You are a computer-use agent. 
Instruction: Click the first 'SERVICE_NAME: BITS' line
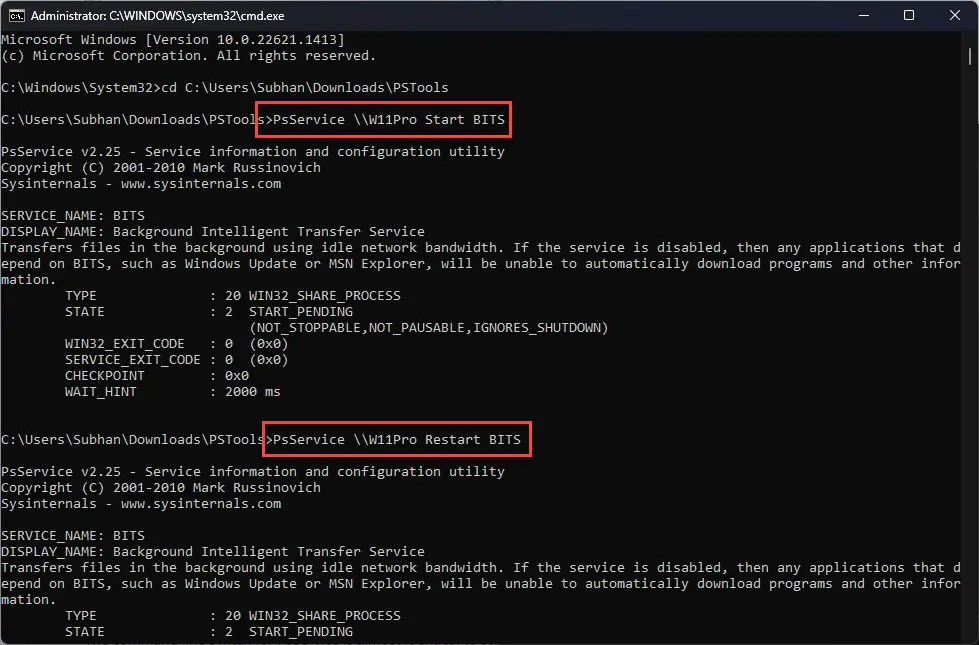tap(73, 215)
